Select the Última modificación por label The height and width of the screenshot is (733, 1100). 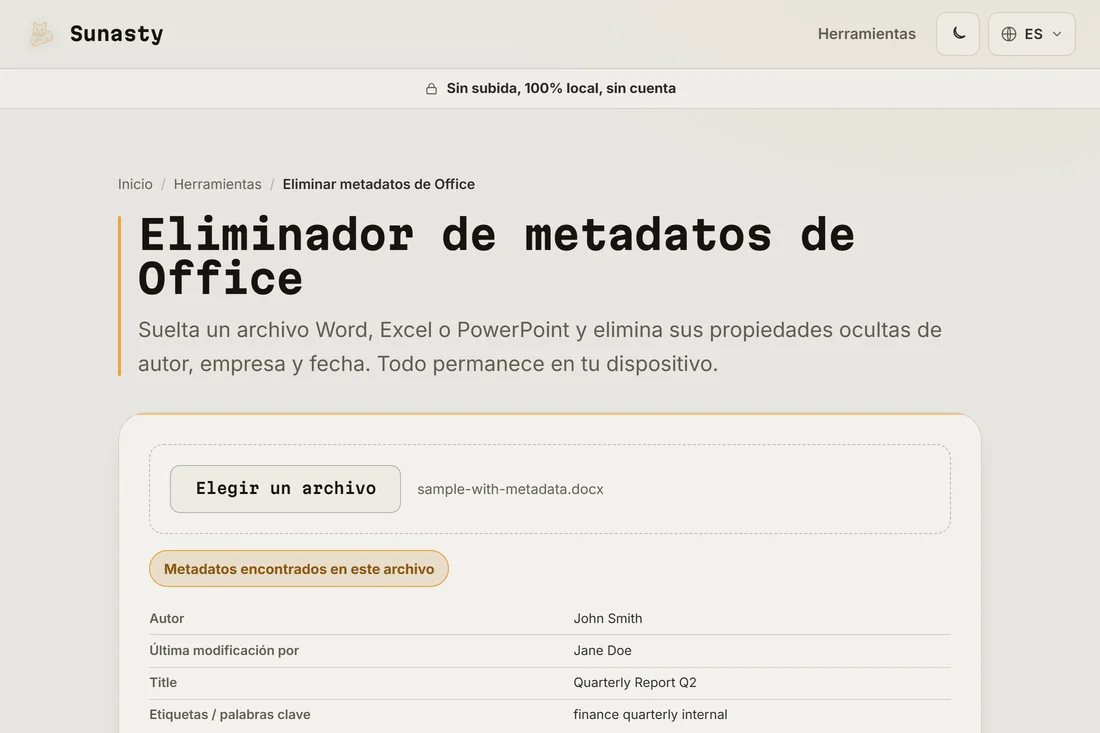point(224,650)
